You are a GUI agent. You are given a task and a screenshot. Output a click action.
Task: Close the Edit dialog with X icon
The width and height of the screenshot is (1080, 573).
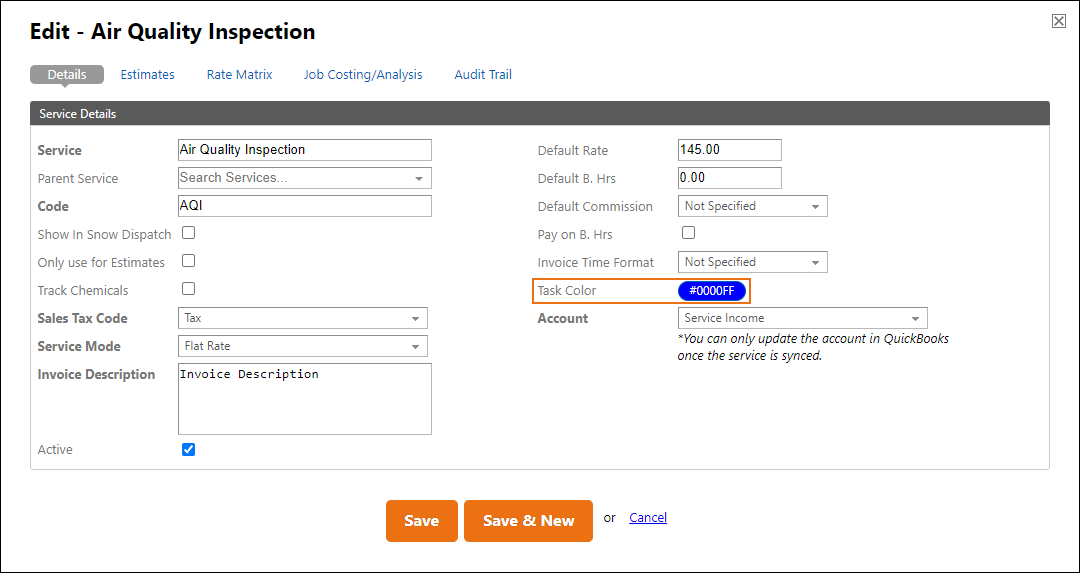[x=1059, y=21]
